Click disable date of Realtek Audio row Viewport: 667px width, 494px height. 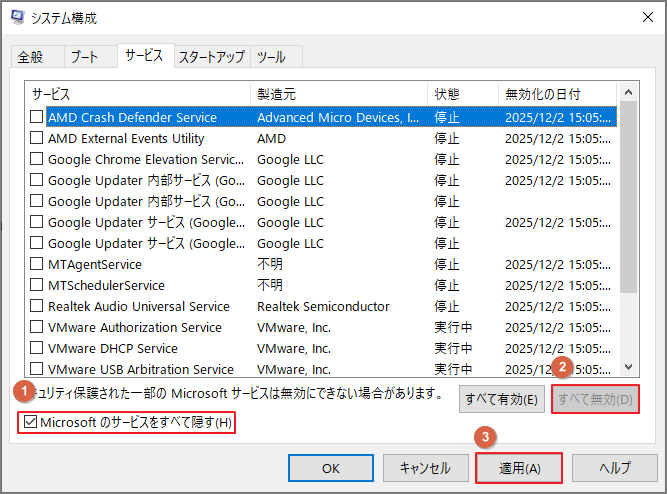click(x=558, y=306)
